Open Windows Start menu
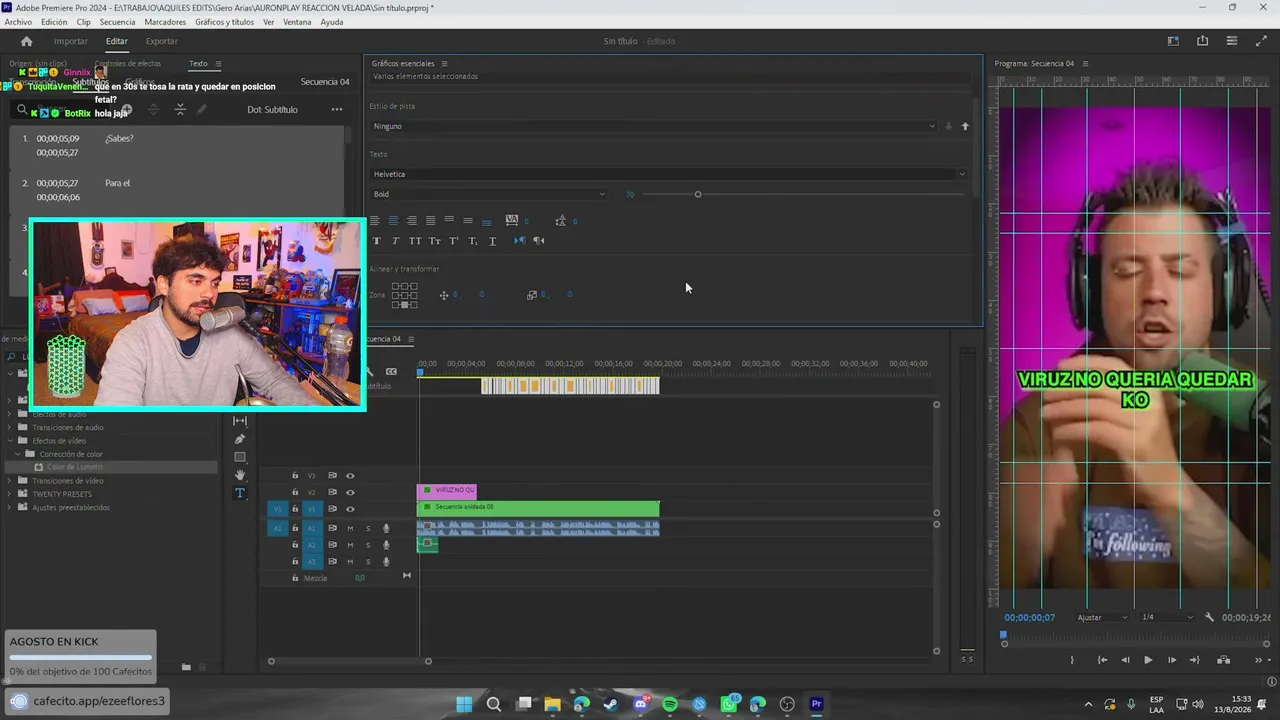The height and width of the screenshot is (720, 1280). (x=464, y=704)
